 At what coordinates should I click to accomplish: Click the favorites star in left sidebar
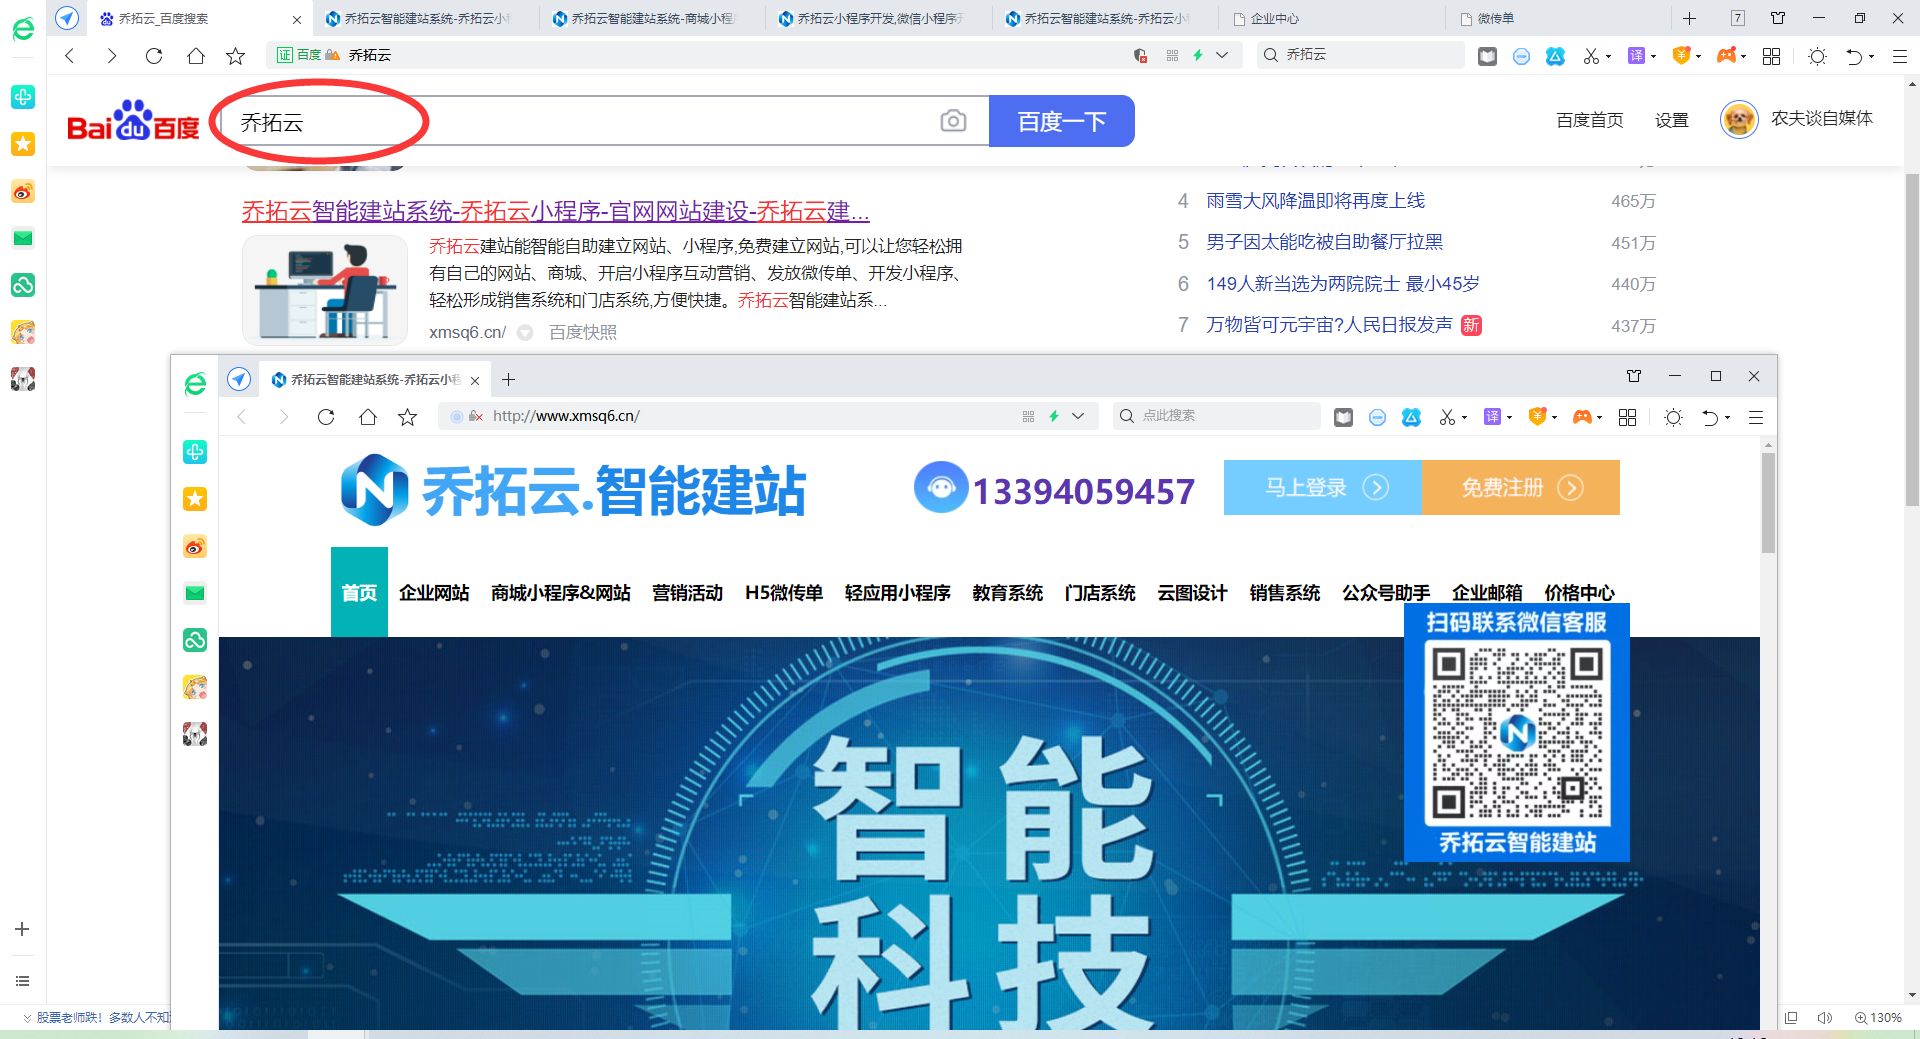(22, 144)
